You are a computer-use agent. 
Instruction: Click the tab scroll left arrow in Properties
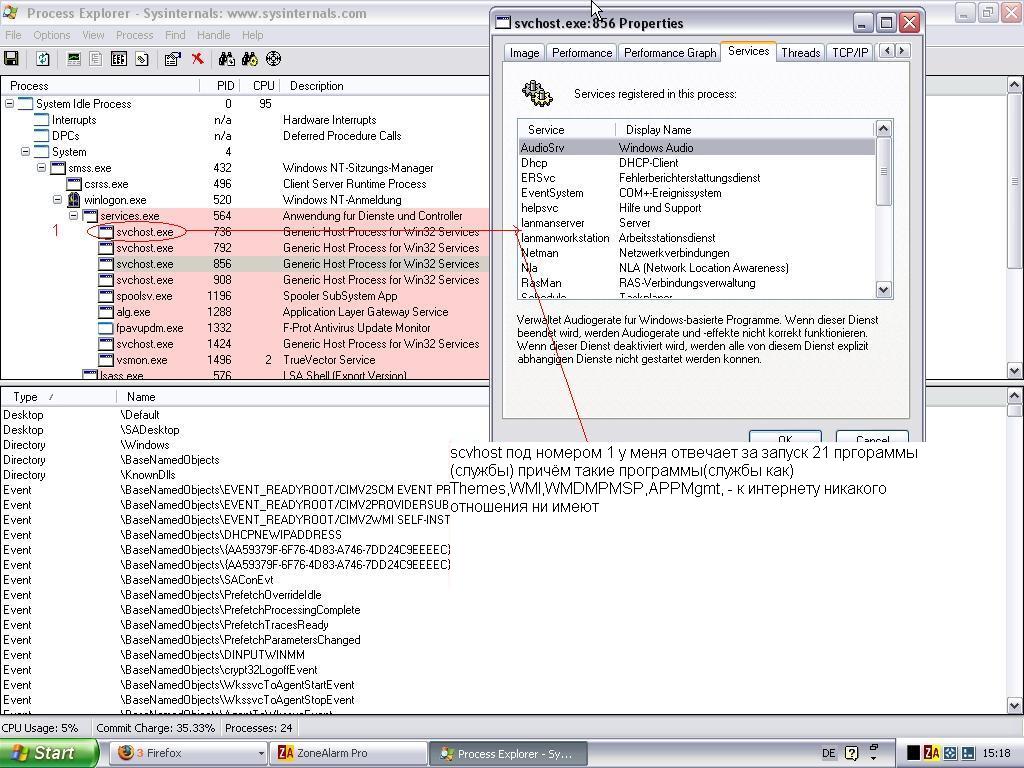[887, 51]
